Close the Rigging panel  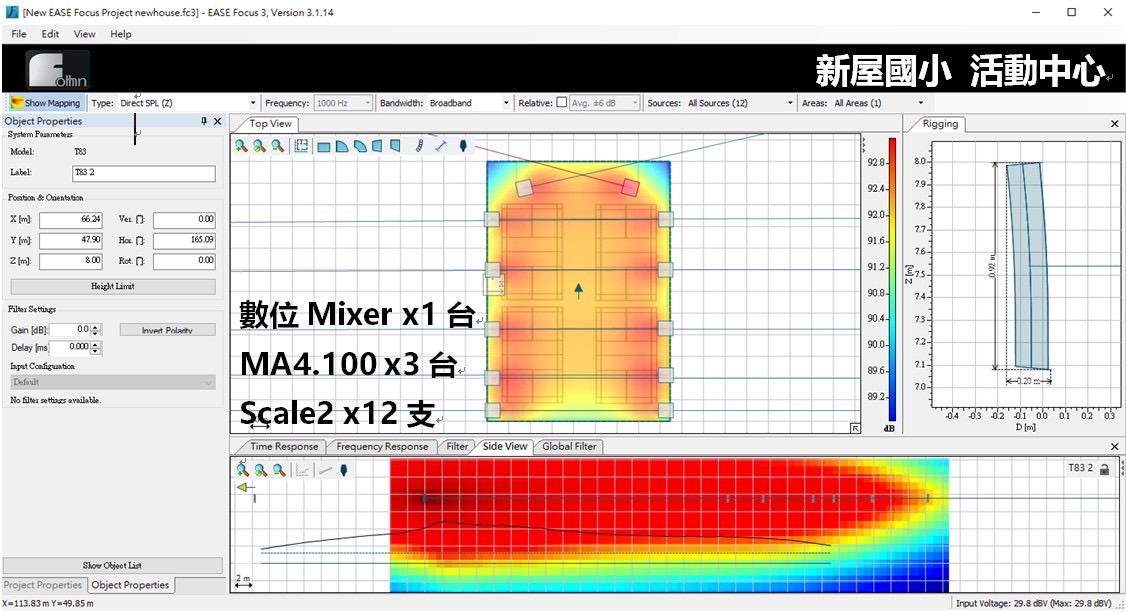[1115, 124]
